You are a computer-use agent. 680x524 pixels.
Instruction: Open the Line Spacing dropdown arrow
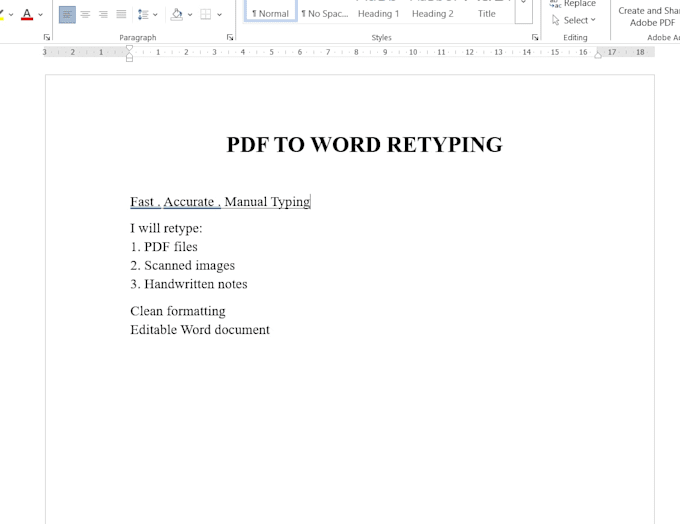coord(155,15)
